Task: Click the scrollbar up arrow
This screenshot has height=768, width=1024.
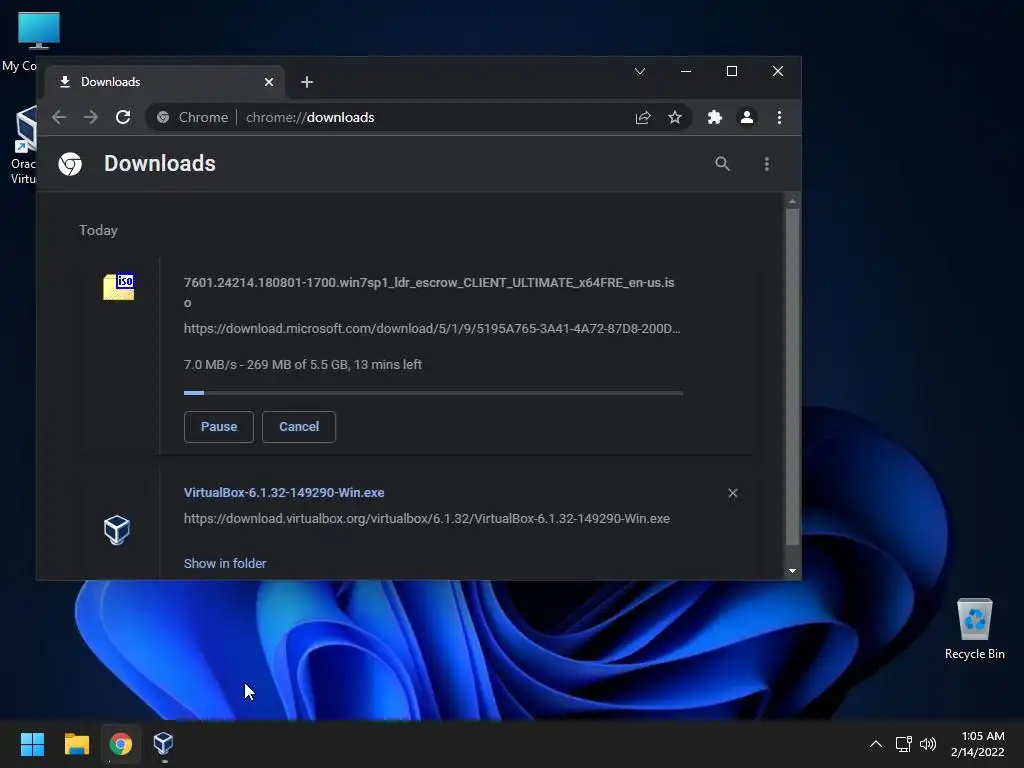Action: point(792,201)
